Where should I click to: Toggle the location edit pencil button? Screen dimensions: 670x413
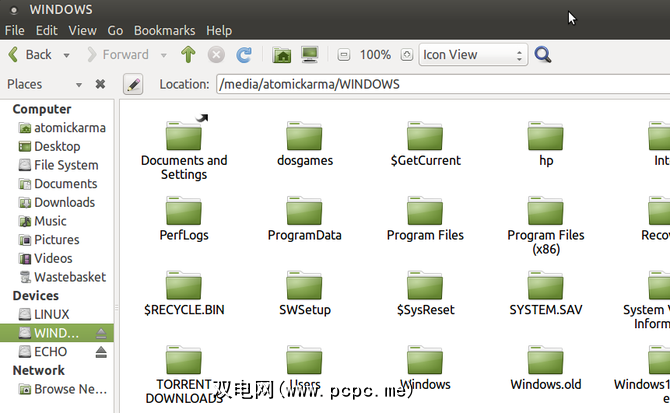[133, 84]
